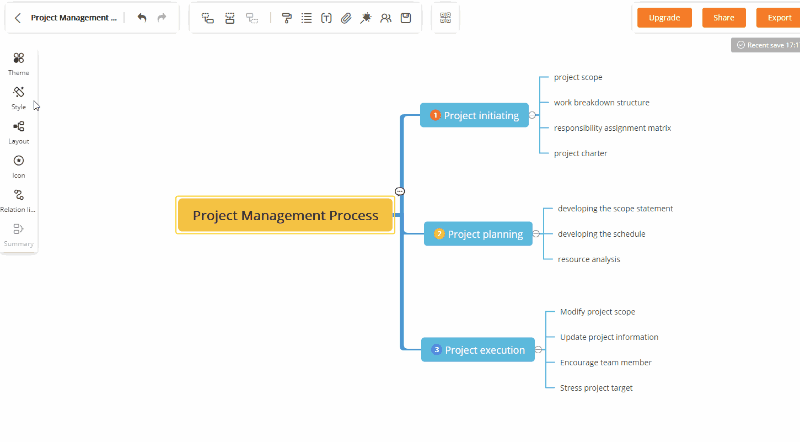Image resolution: width=800 pixels, height=442 pixels.
Task: Open the QR code icon
Action: 445,18
